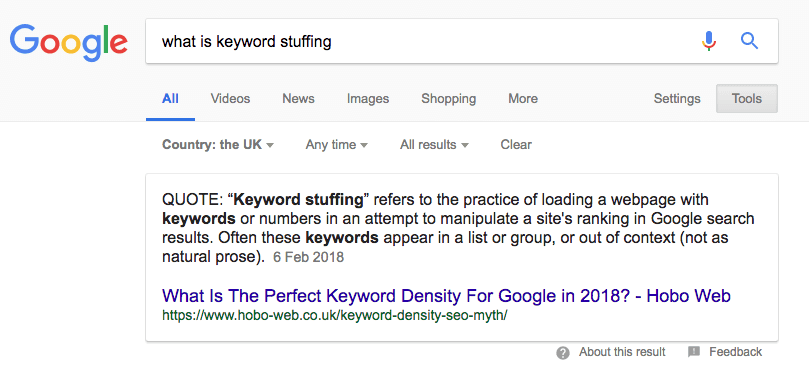
Task: Click inside the search query field
Action: click(423, 41)
